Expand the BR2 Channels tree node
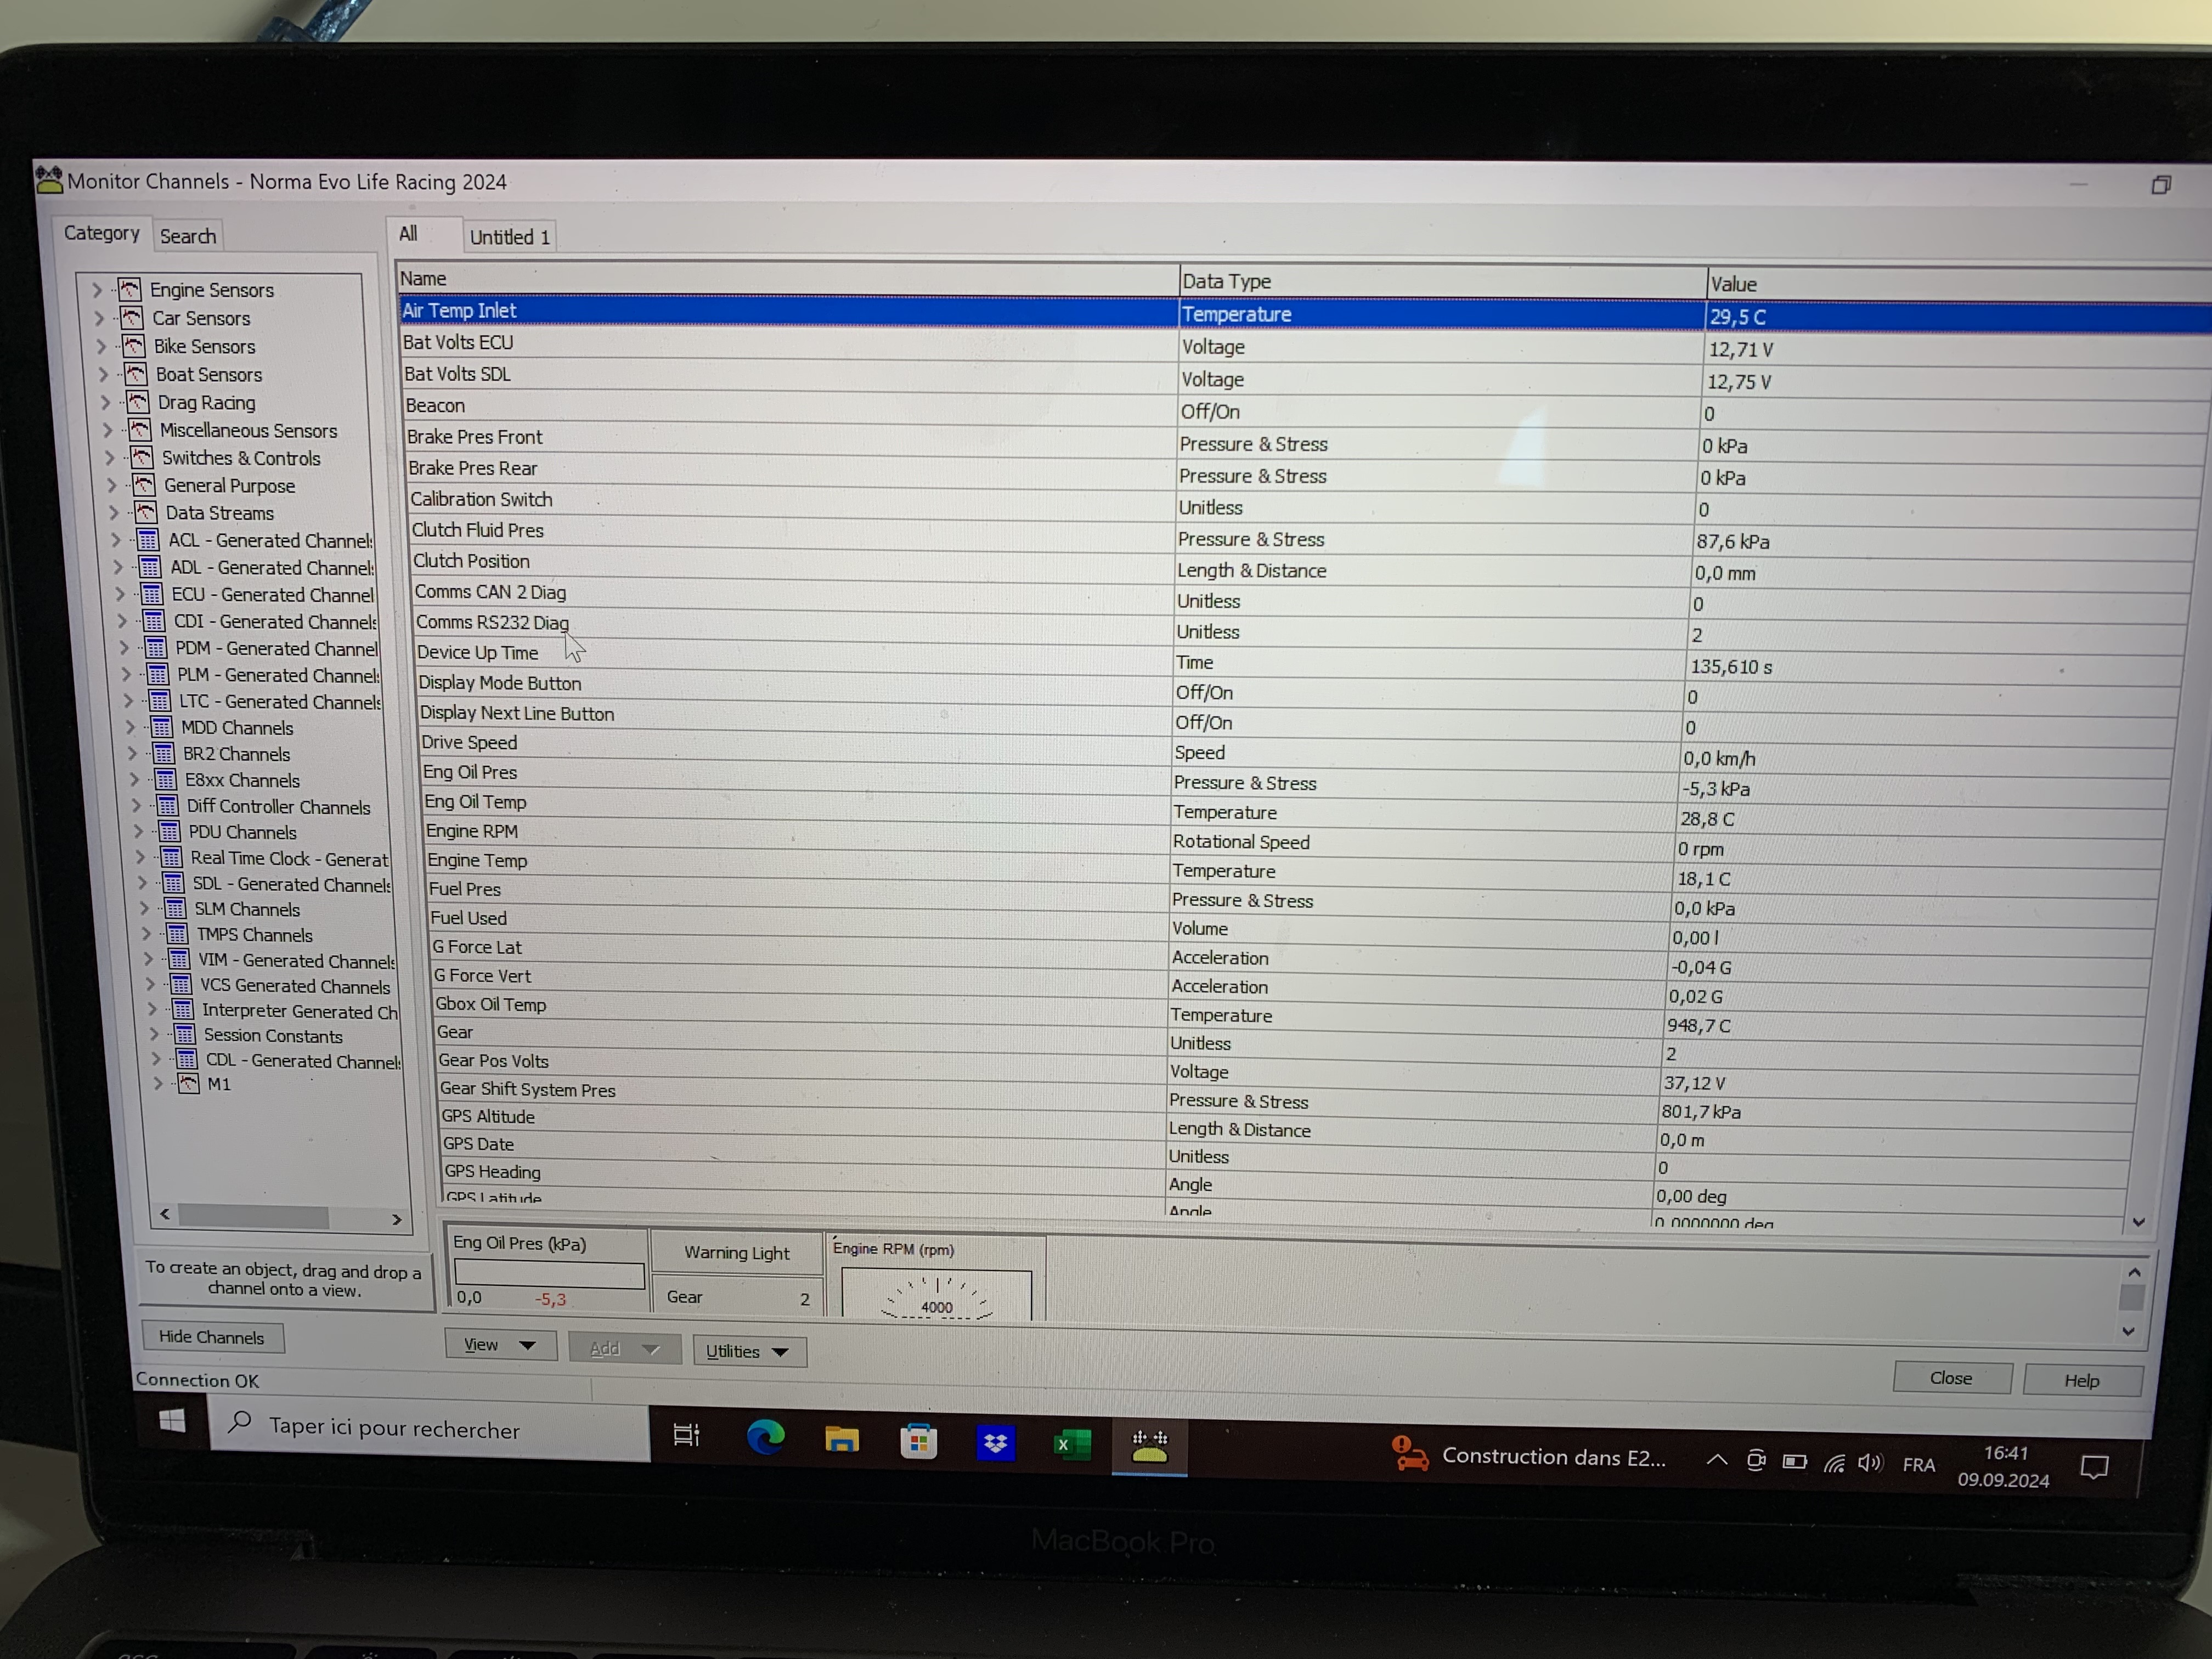 click(131, 753)
